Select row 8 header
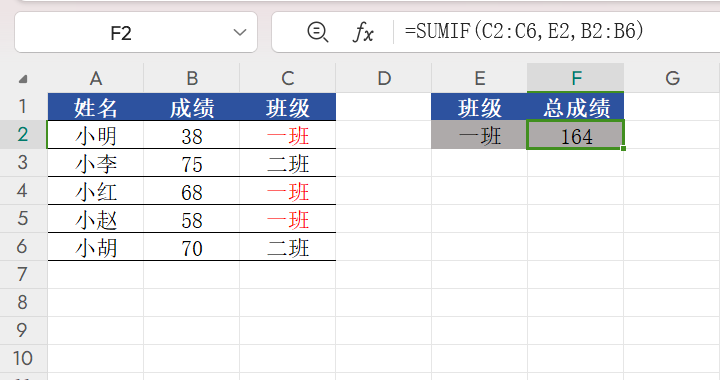Viewport: 720px width, 380px height. pos(23,302)
